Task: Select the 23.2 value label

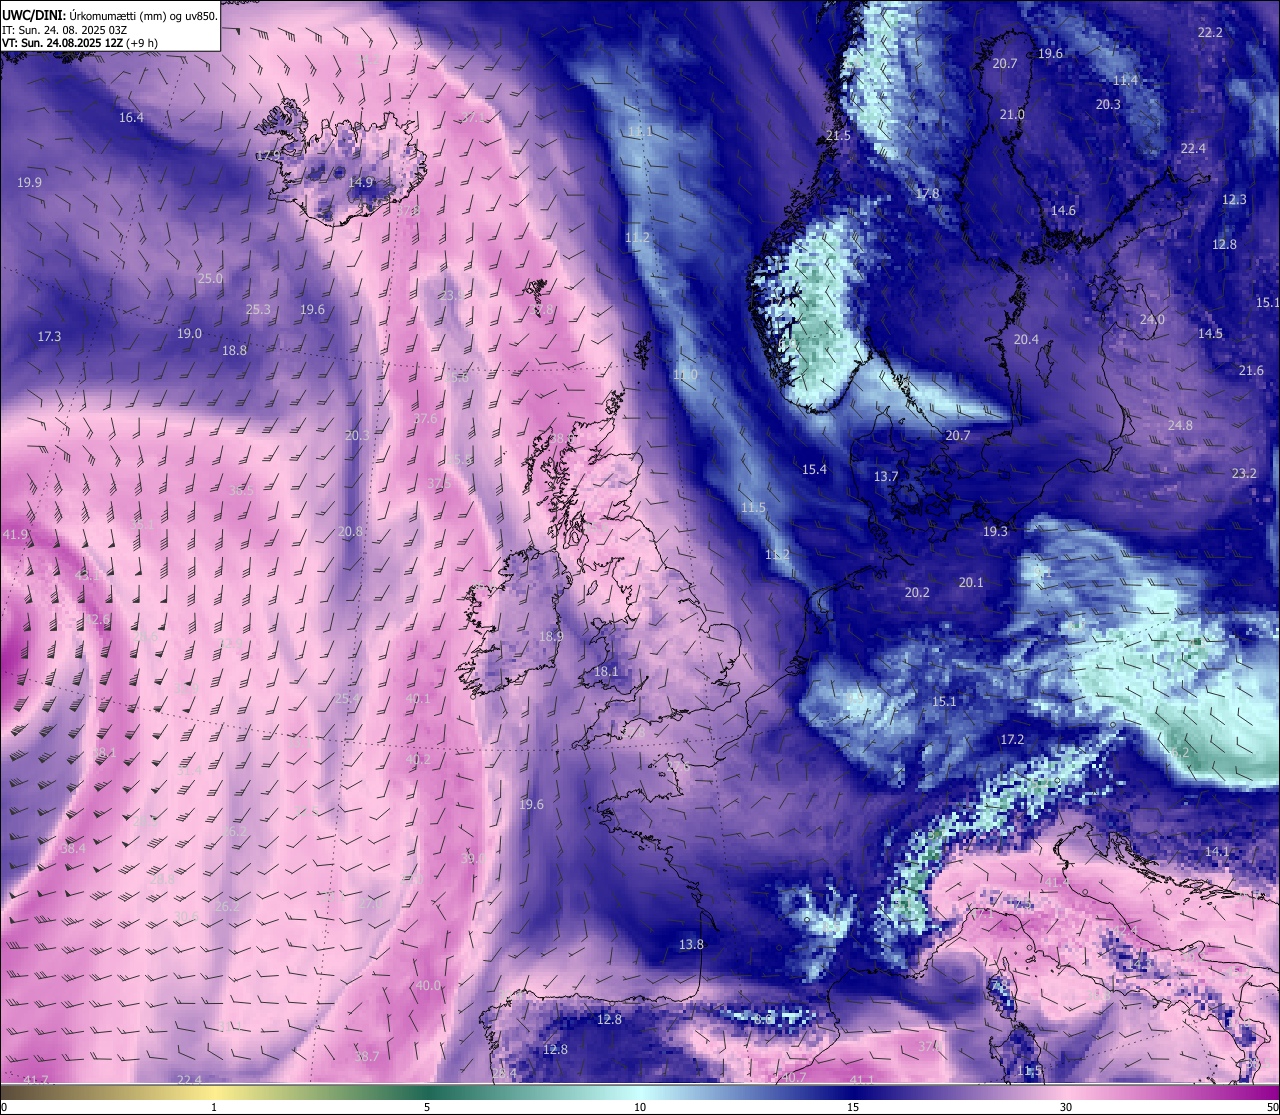Action: click(x=1244, y=474)
